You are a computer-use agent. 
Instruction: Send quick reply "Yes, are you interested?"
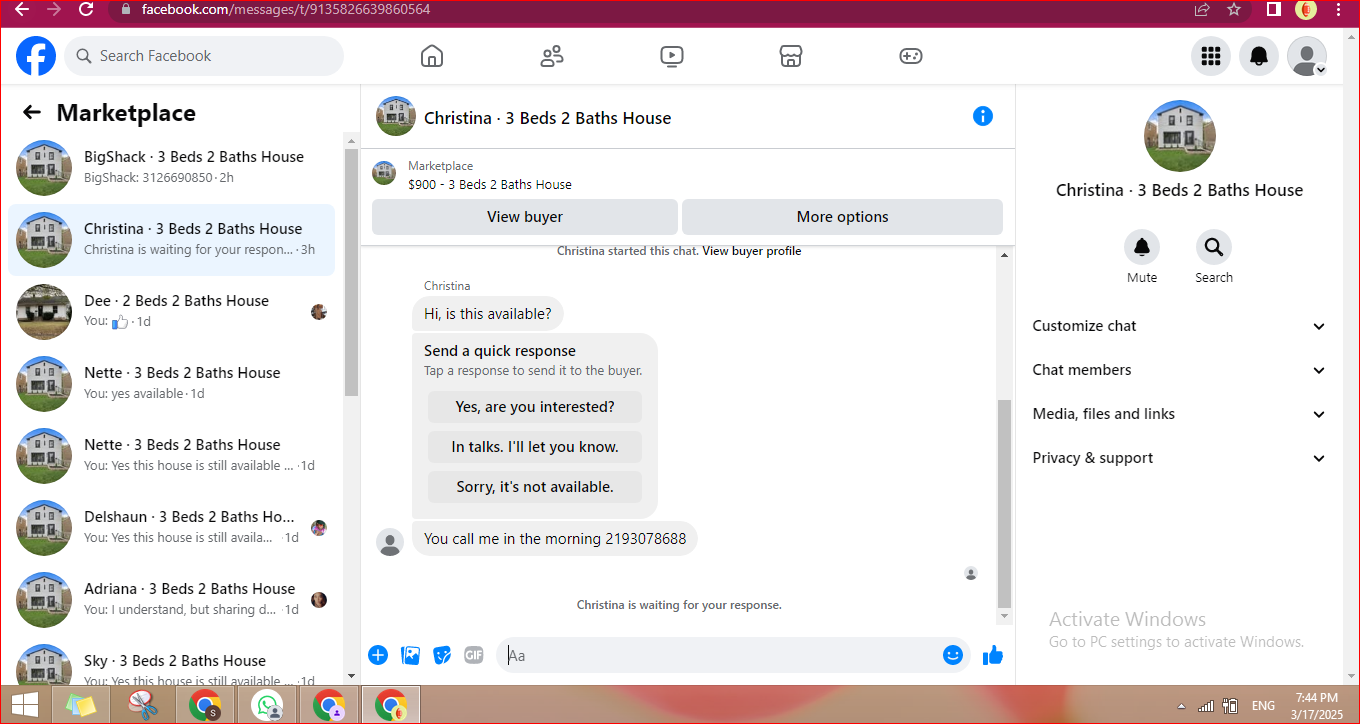click(x=535, y=407)
